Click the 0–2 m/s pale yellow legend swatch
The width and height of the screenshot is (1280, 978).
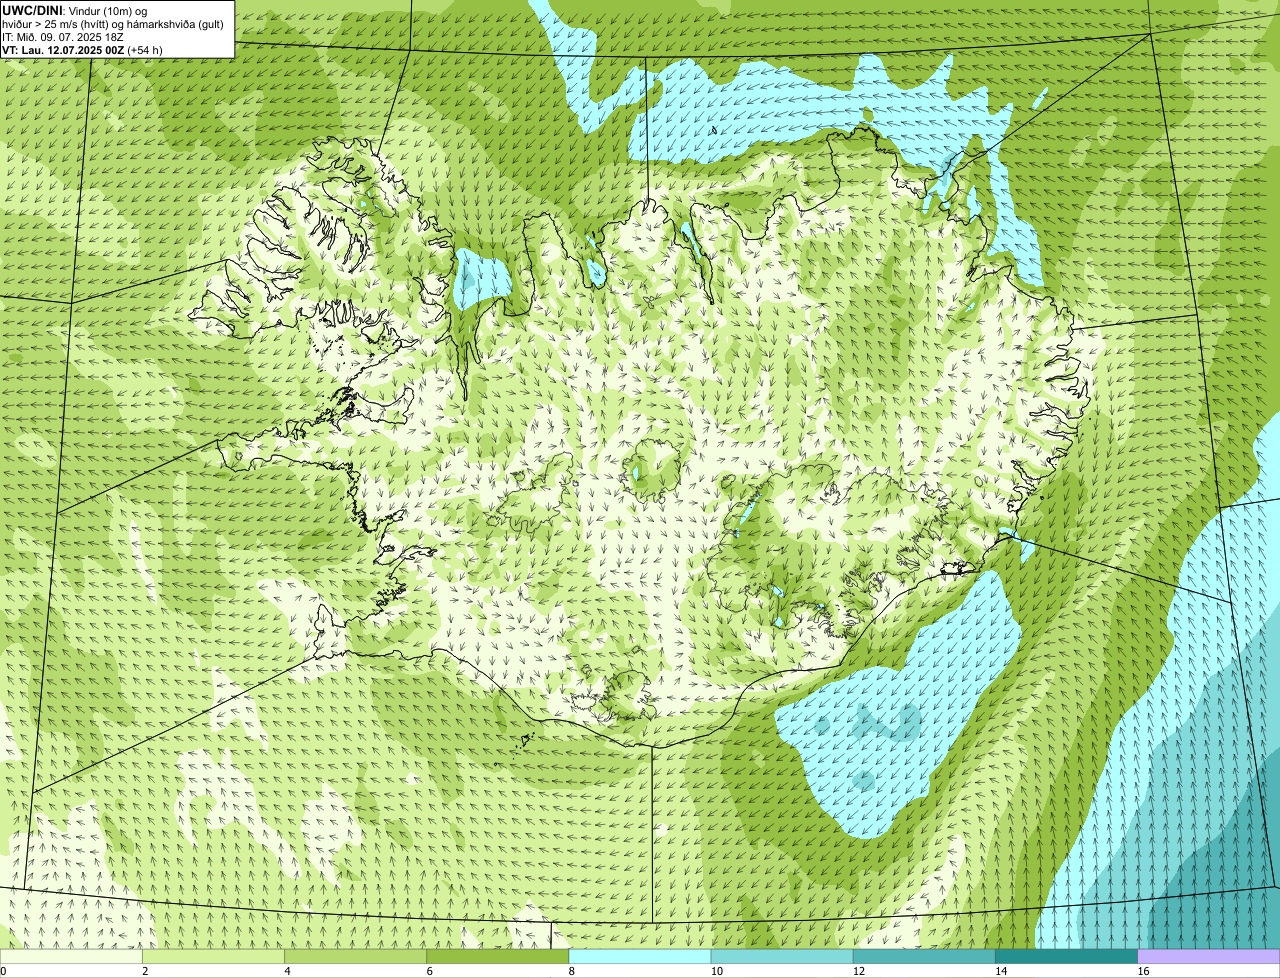[x=71, y=957]
